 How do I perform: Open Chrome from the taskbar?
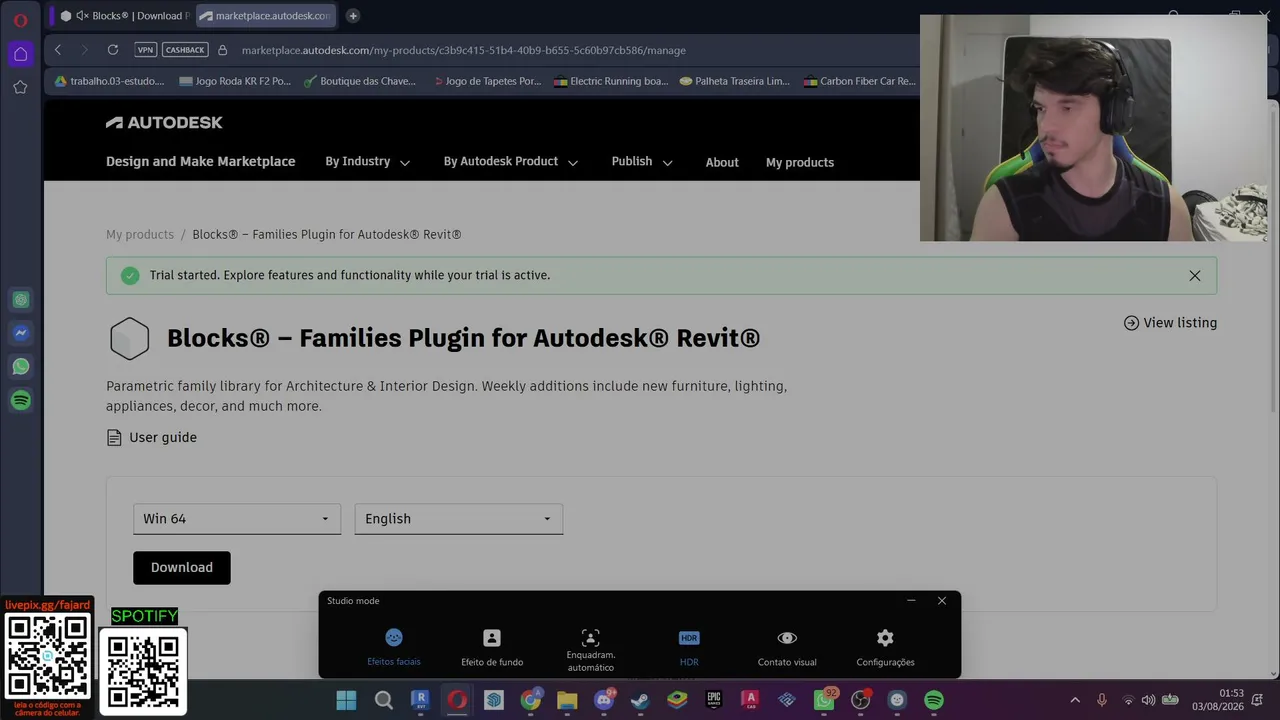coord(530,700)
